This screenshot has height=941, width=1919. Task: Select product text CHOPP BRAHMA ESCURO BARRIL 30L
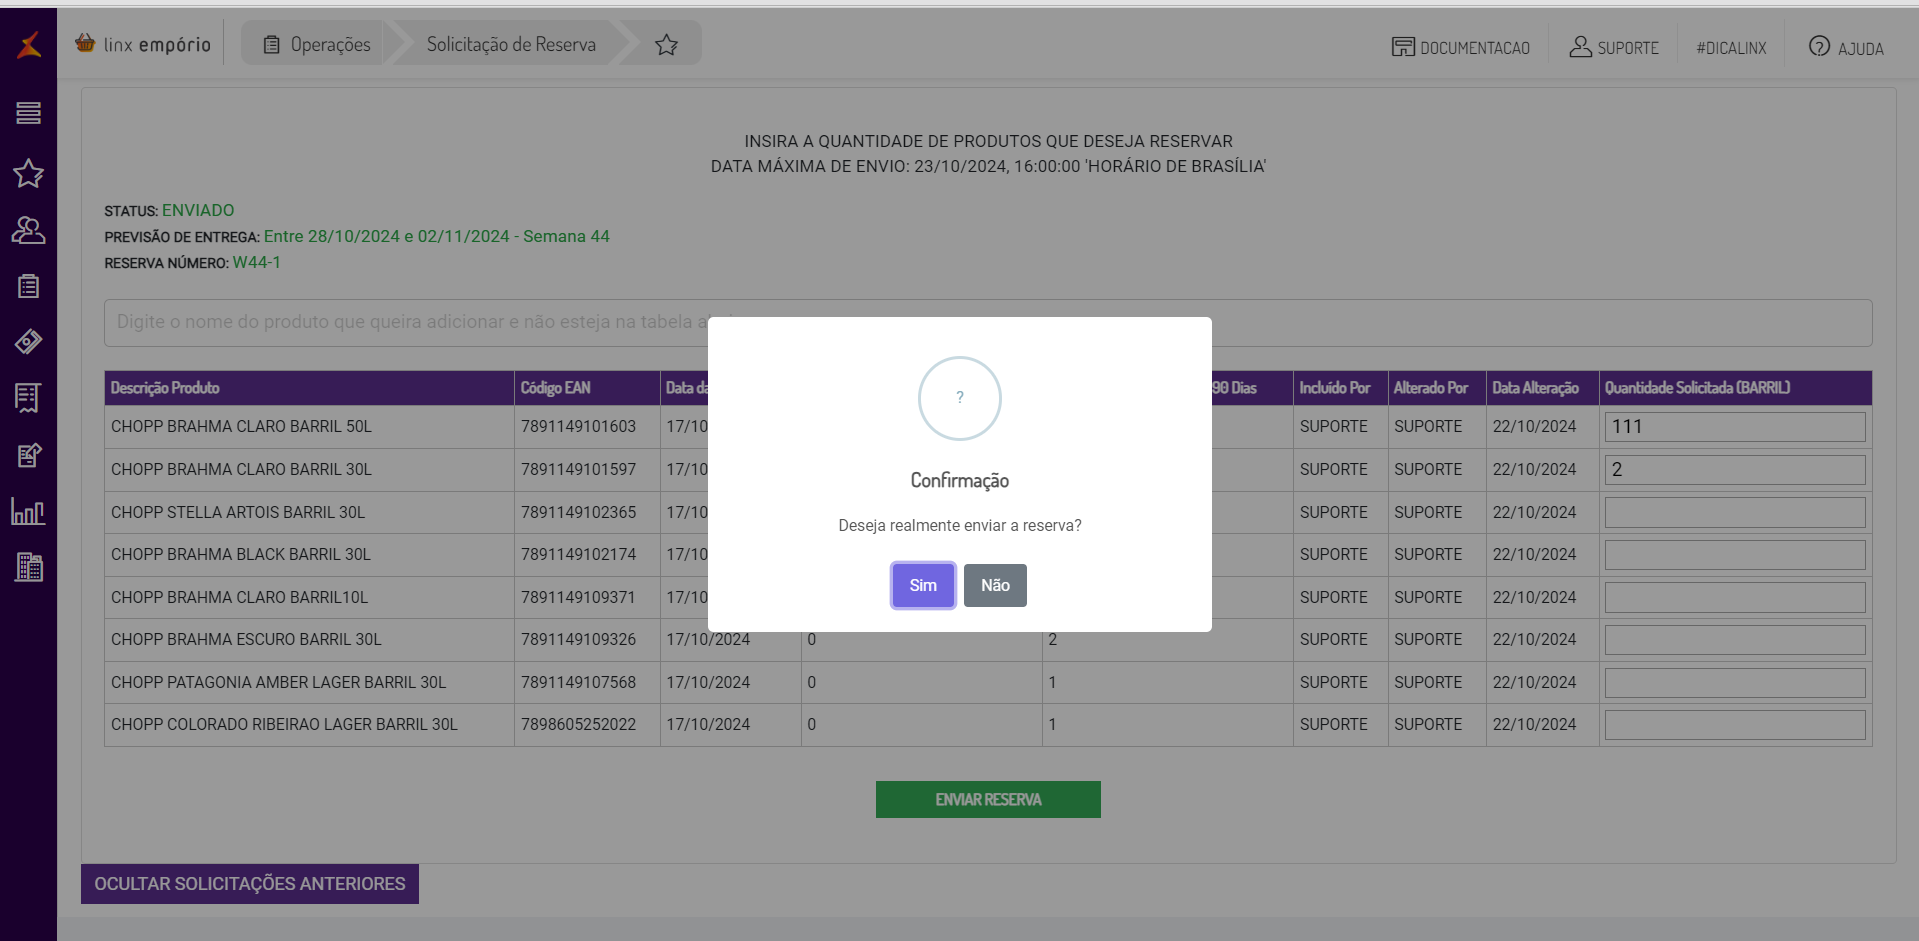pyautogui.click(x=246, y=639)
